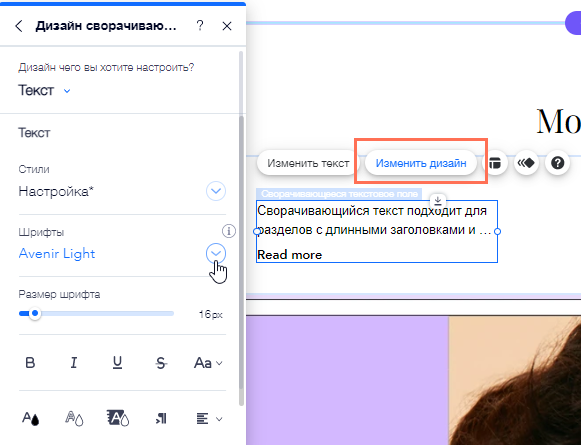
Task: Open help with the question mark icon
Action: click(200, 26)
